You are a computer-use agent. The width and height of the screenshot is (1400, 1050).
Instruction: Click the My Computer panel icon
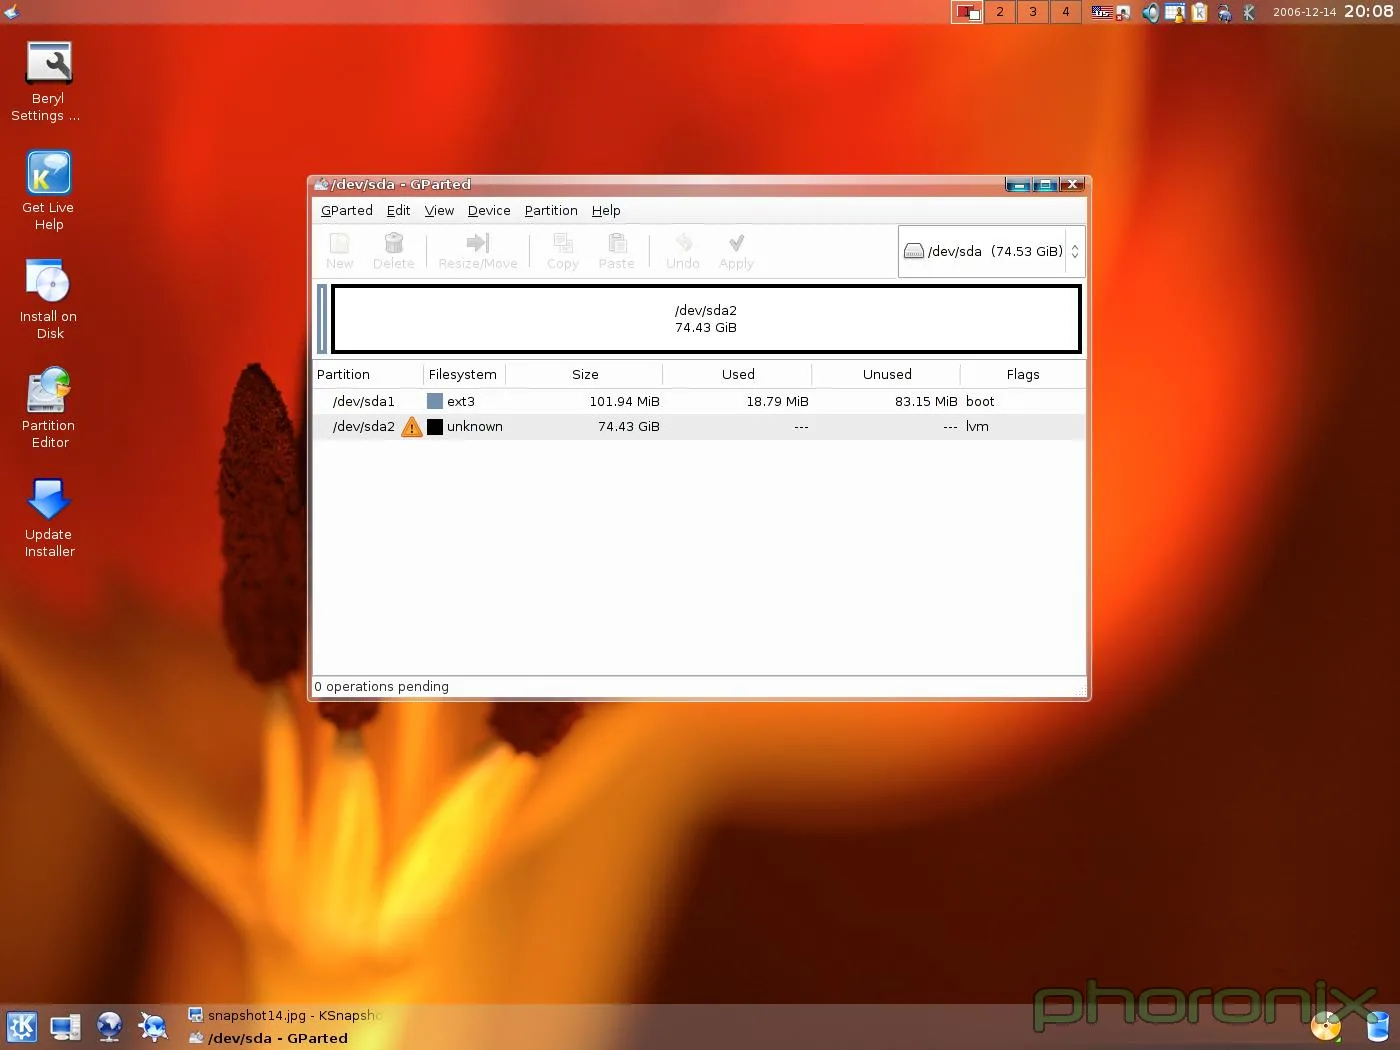pos(65,1027)
